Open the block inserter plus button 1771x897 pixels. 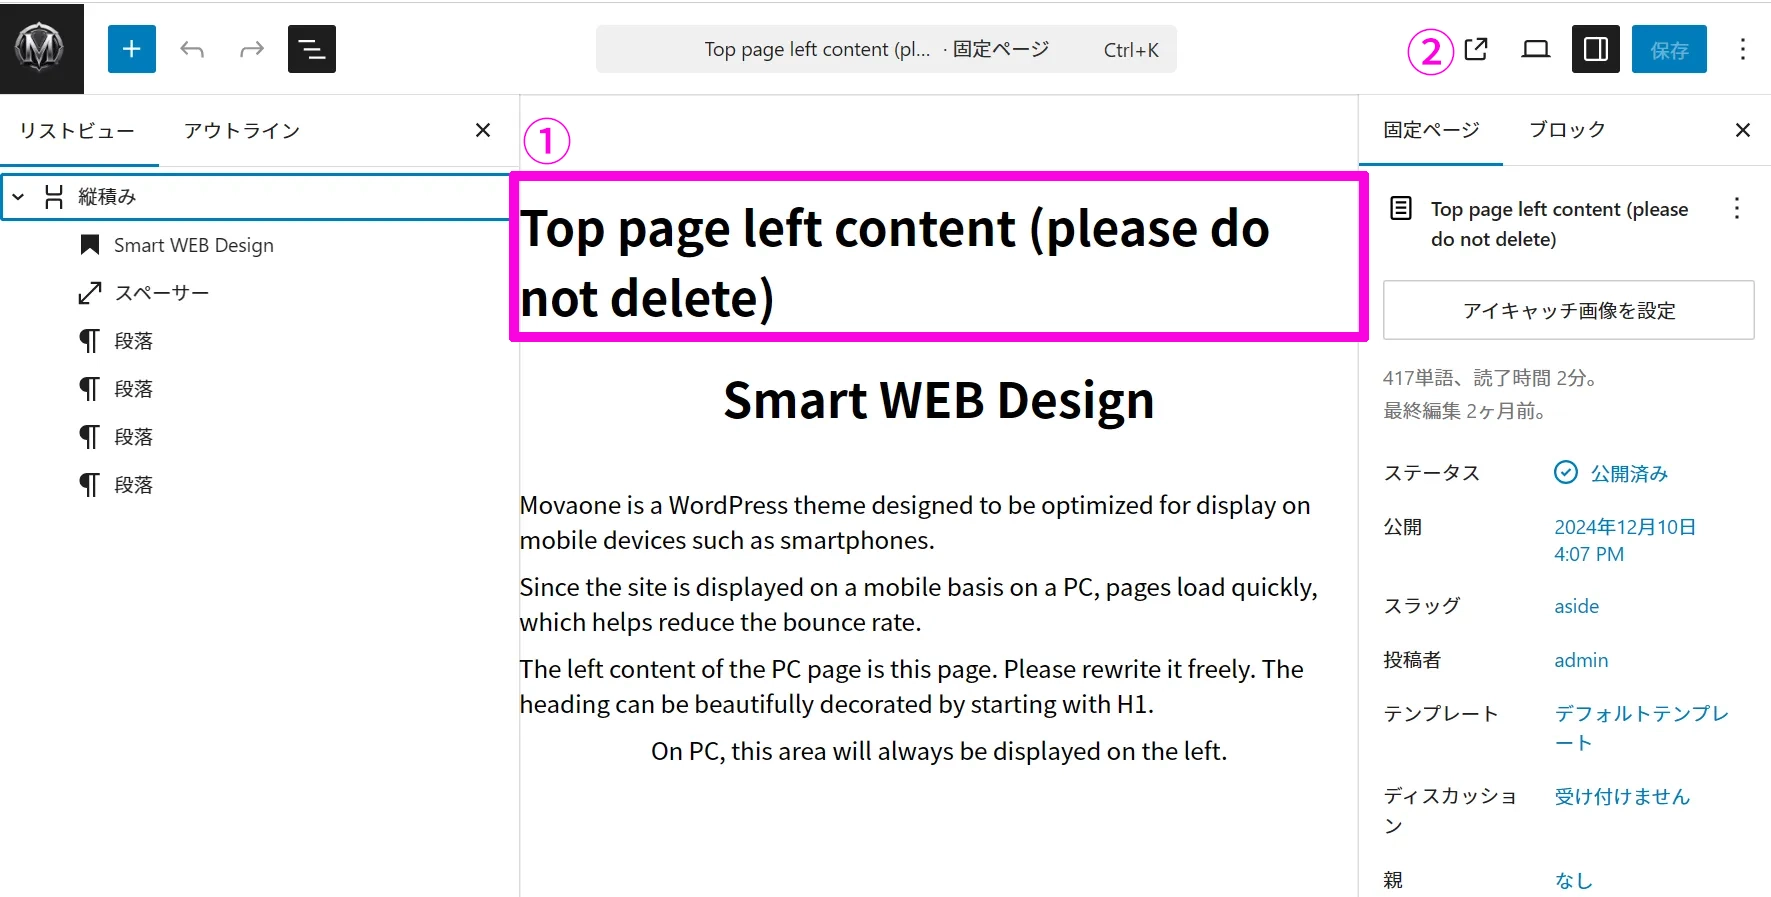[132, 49]
